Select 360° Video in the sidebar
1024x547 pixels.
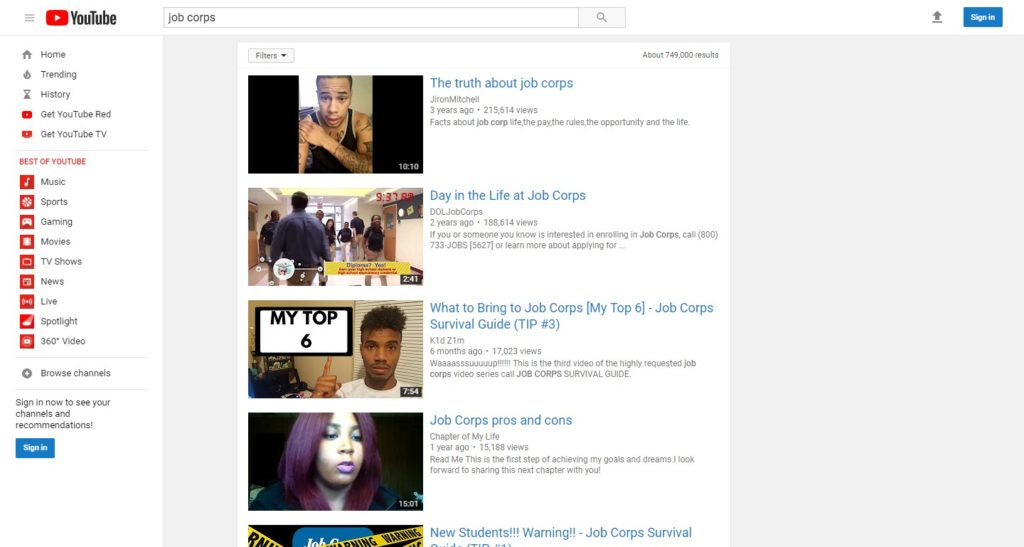tap(63, 341)
